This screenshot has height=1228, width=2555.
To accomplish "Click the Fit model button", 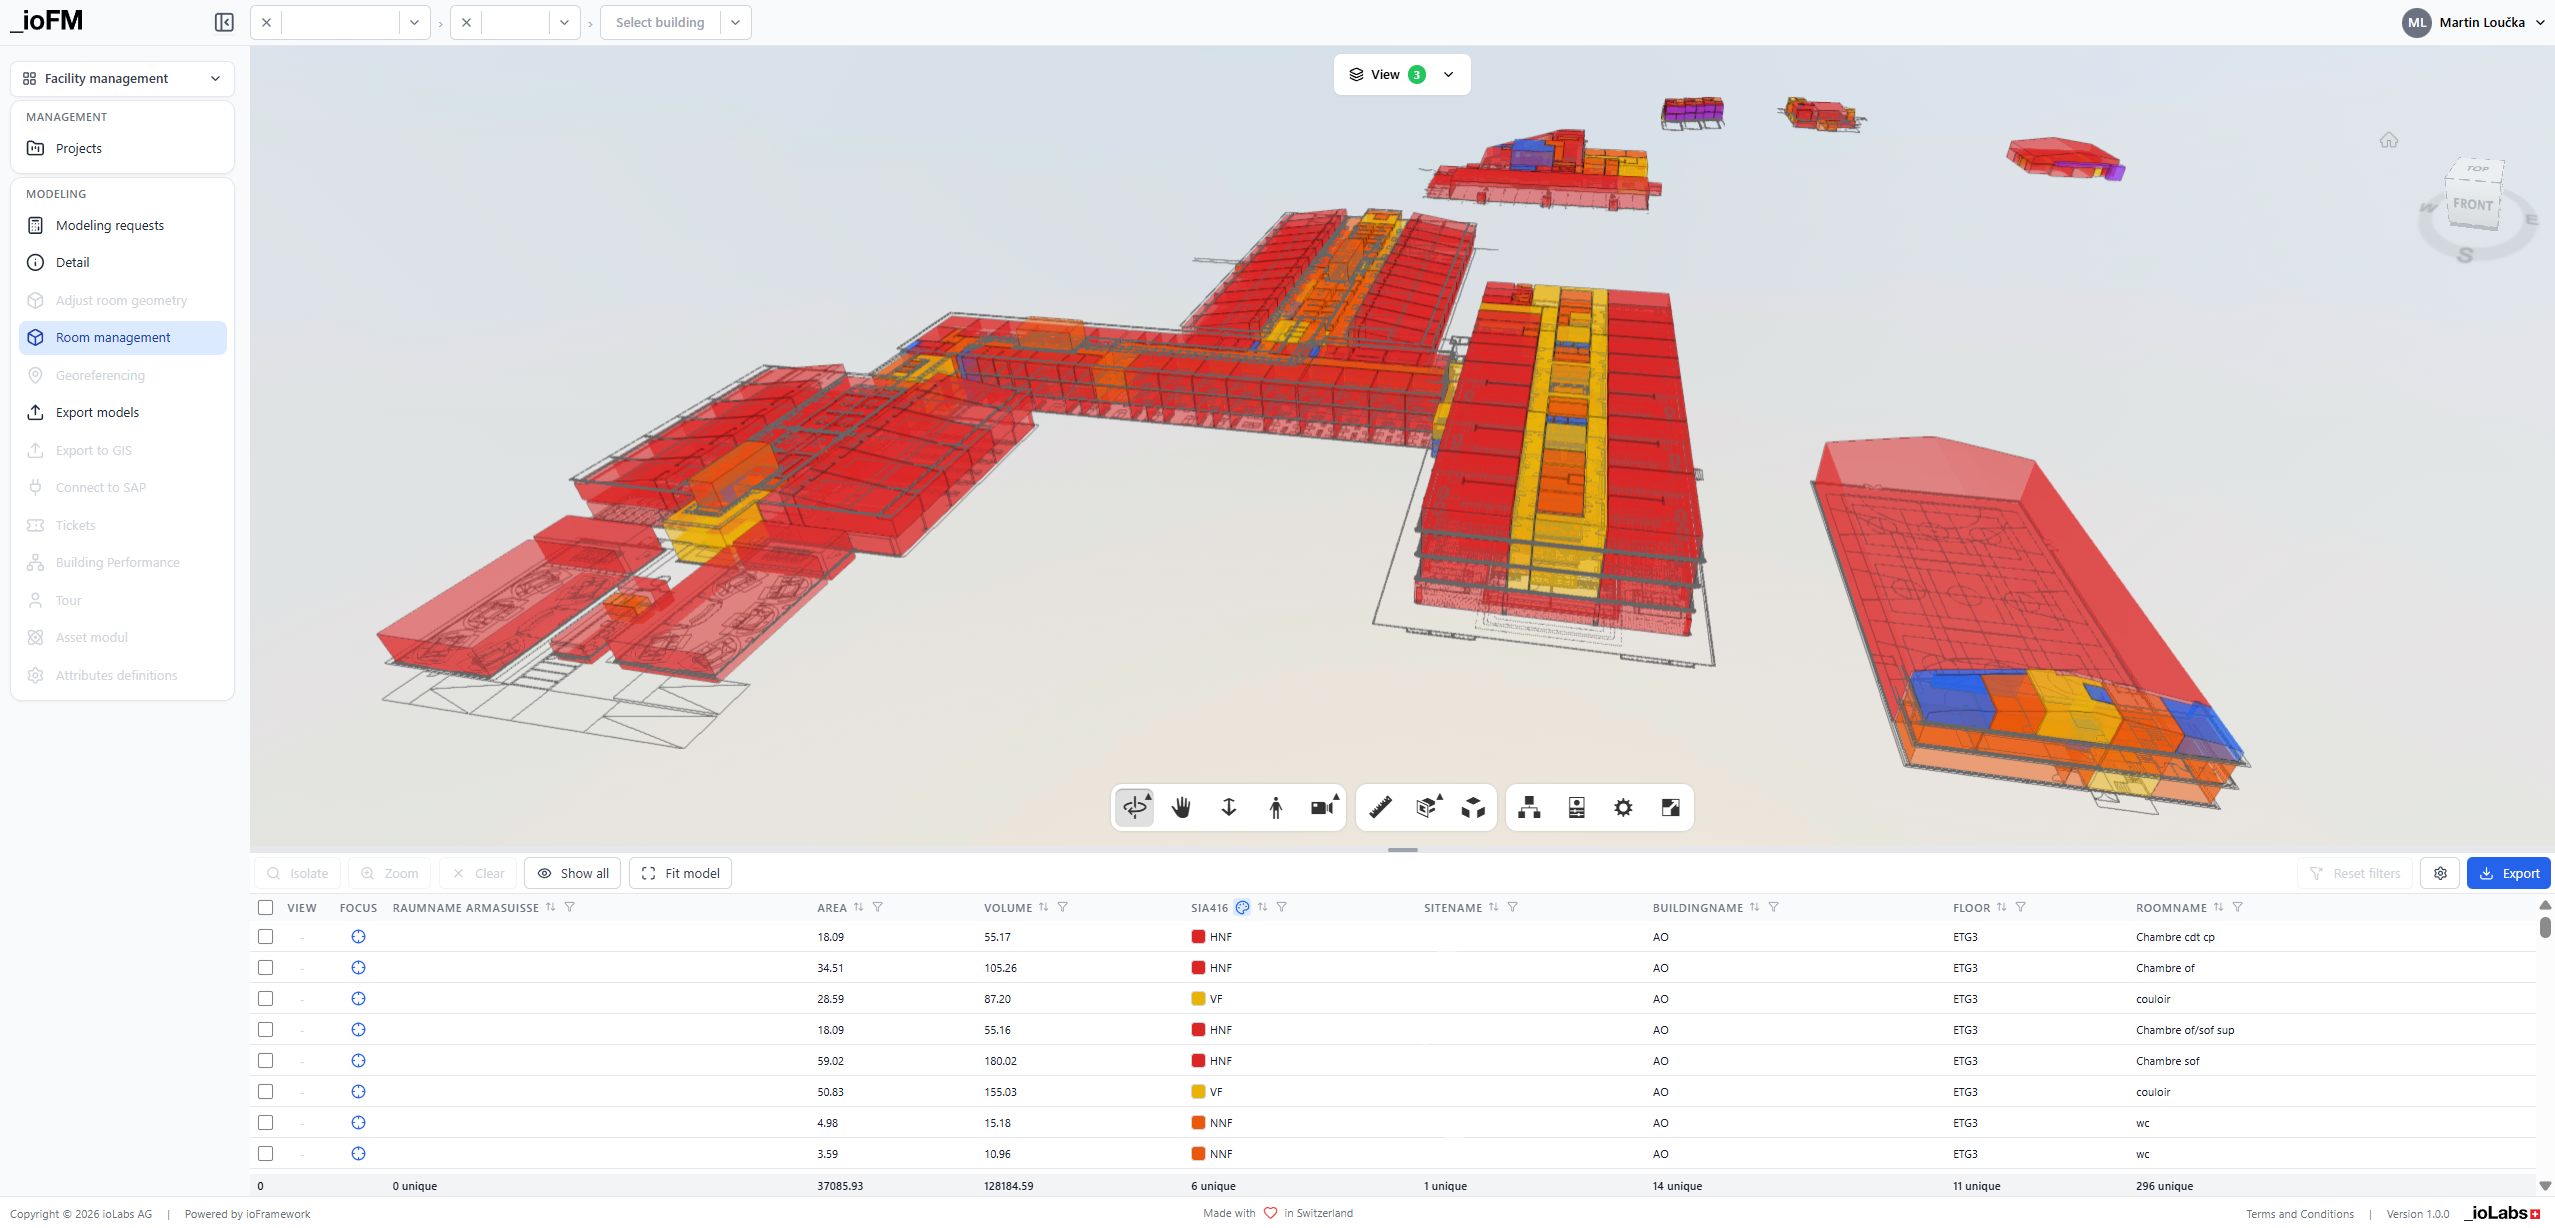I will pyautogui.click(x=680, y=873).
